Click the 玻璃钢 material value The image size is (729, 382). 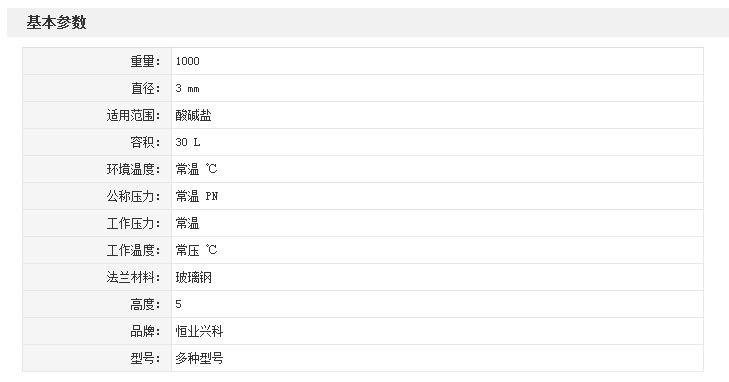pos(193,277)
